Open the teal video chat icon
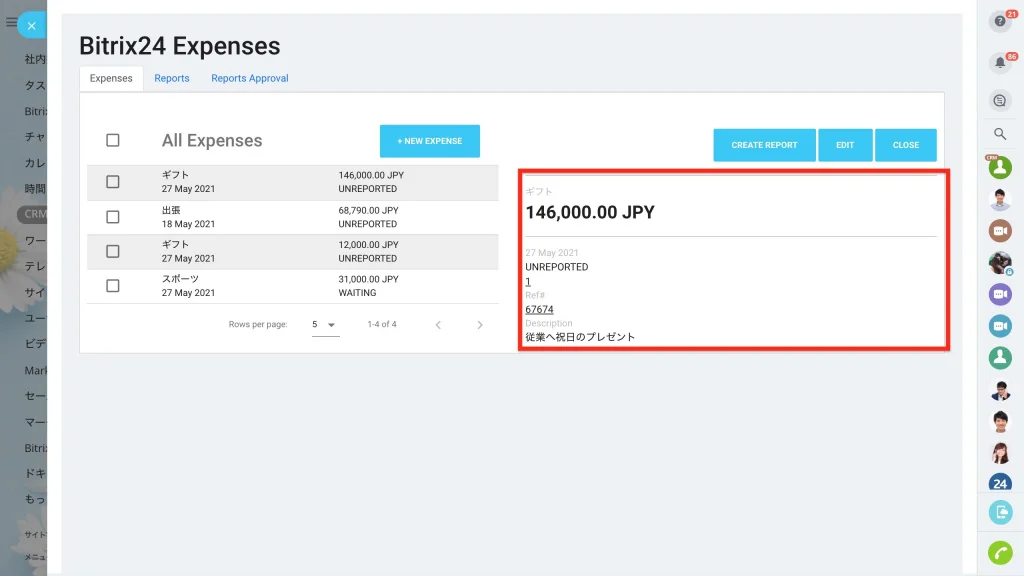The width and height of the screenshot is (1024, 576). click(1000, 325)
